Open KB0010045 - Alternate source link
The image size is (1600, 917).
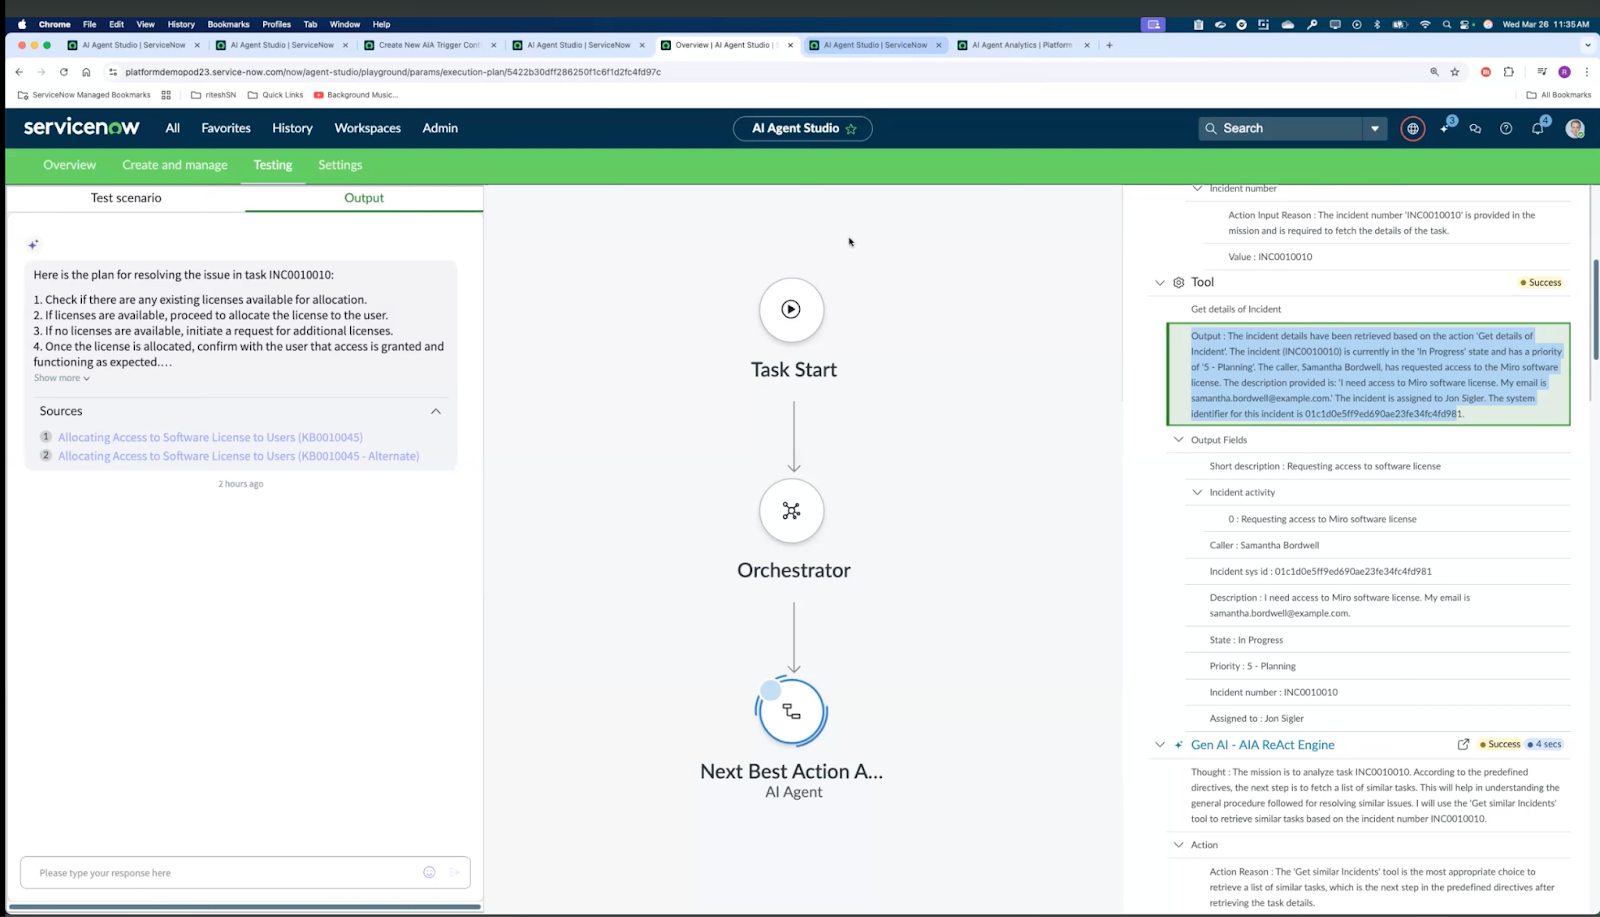(x=238, y=456)
